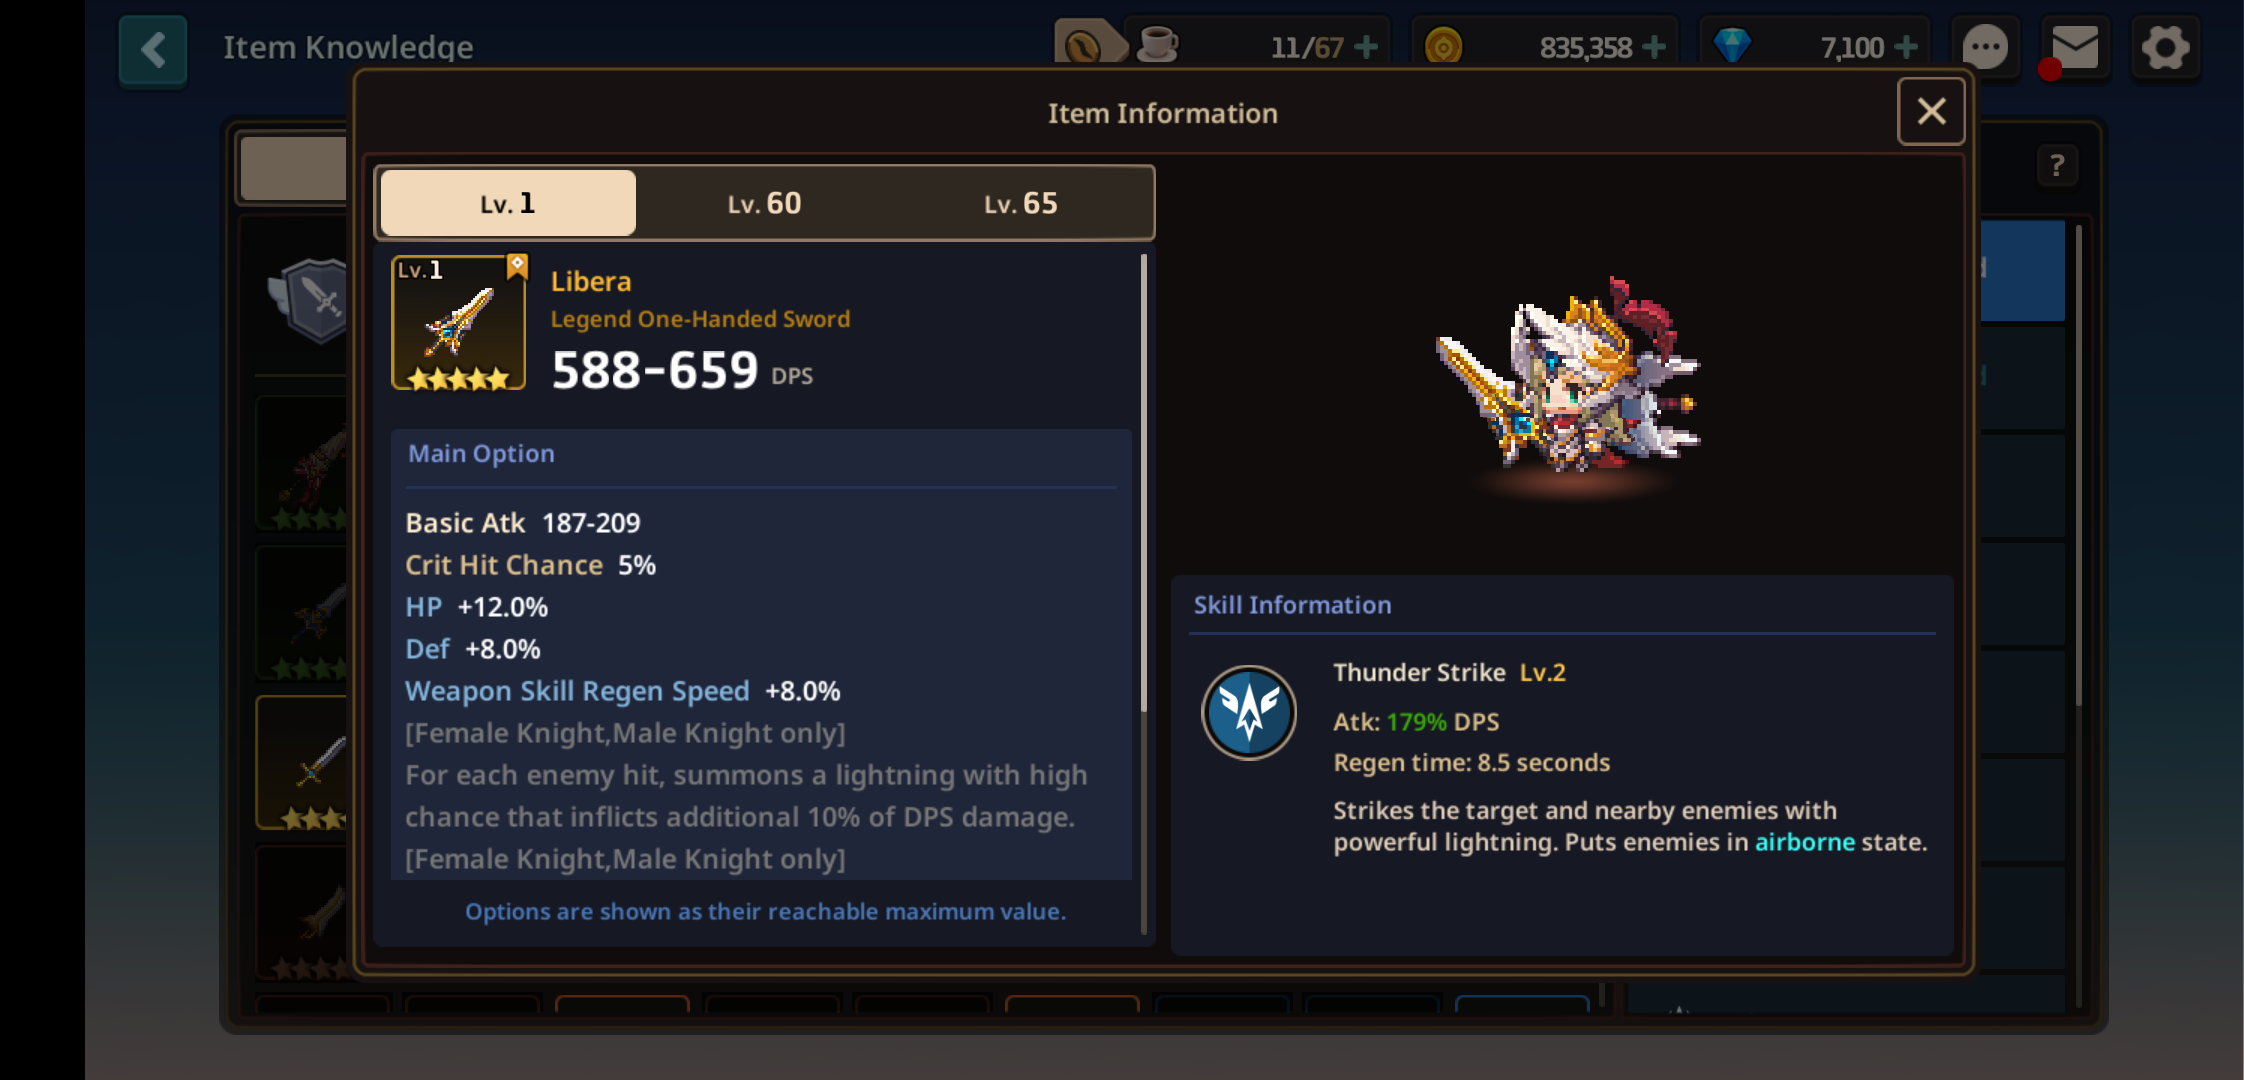The width and height of the screenshot is (2244, 1080).
Task: Switch to the Lv. 65 tab
Action: (x=1021, y=203)
